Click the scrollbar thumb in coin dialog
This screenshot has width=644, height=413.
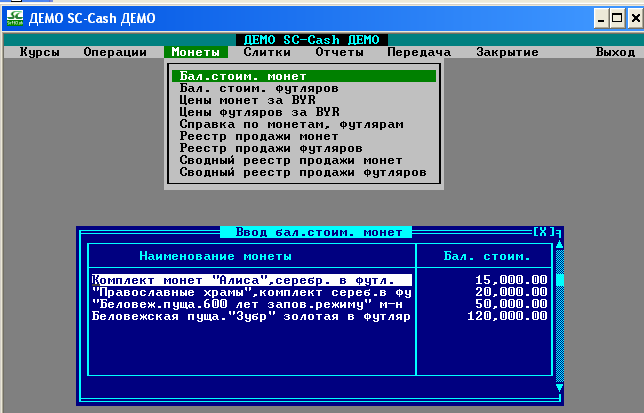(x=559, y=280)
